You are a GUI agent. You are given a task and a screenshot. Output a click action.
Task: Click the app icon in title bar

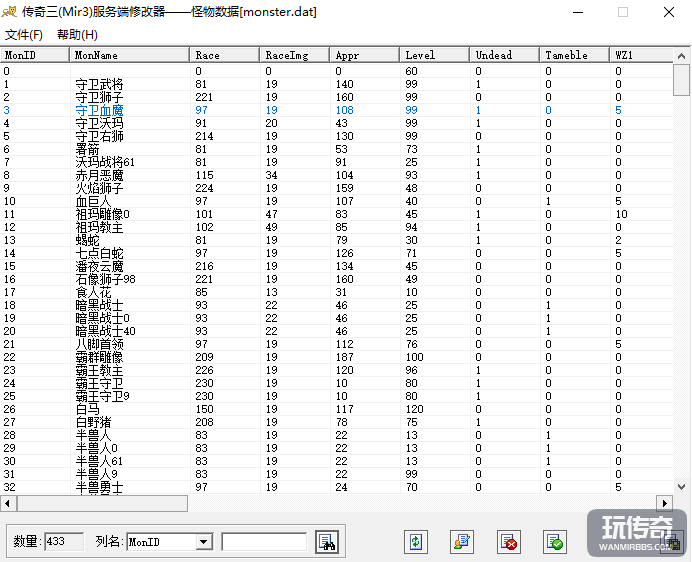click(9, 11)
